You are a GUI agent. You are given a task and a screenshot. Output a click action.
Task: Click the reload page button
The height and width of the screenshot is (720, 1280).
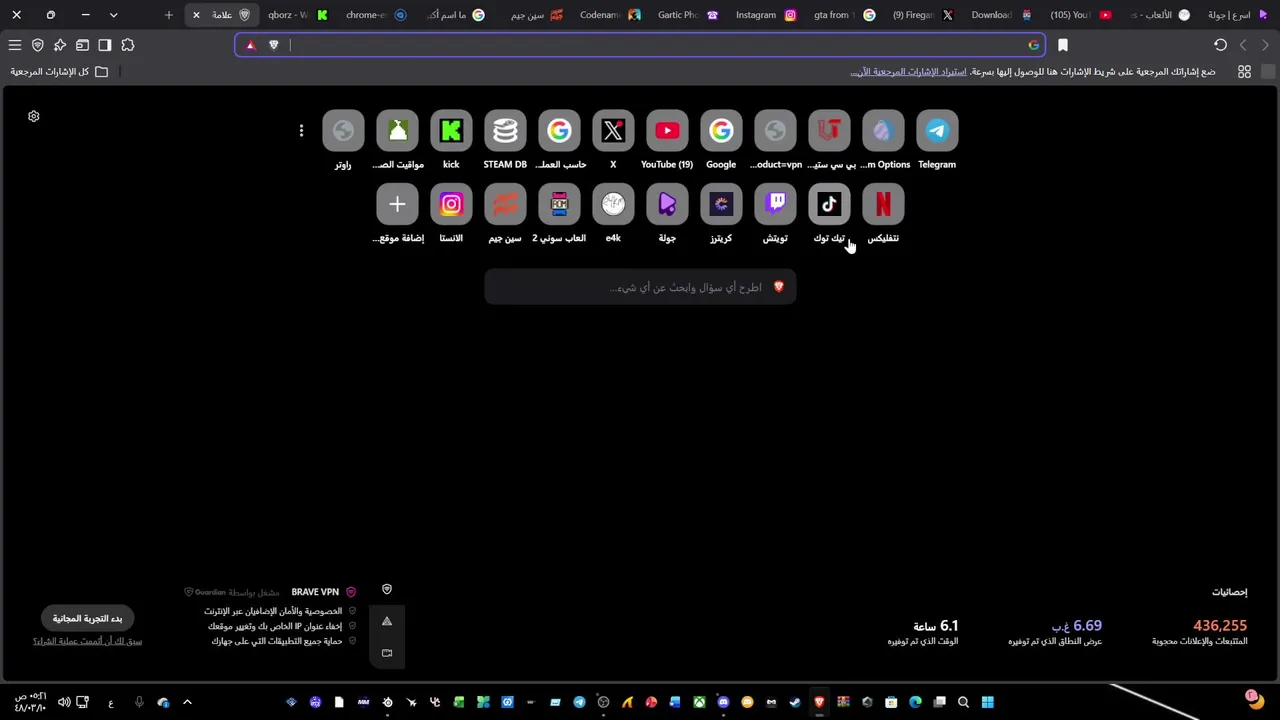1220,45
